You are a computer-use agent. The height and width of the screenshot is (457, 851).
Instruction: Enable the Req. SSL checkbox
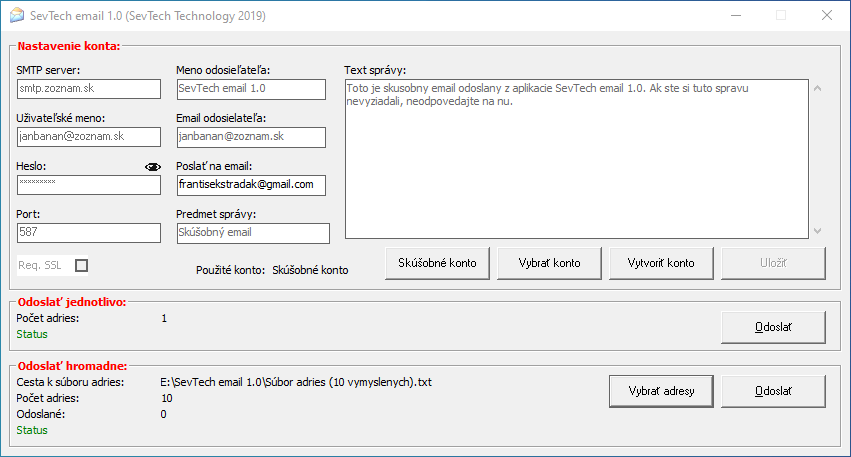81,265
